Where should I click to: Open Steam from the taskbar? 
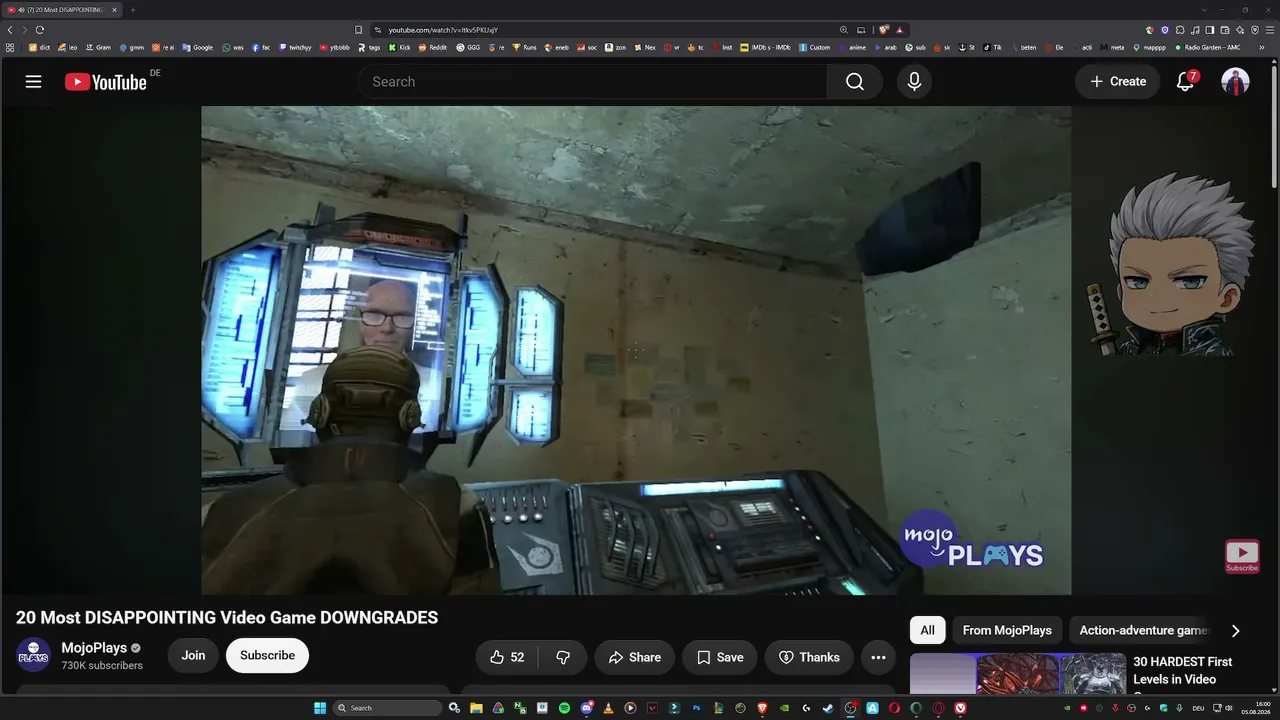828,708
